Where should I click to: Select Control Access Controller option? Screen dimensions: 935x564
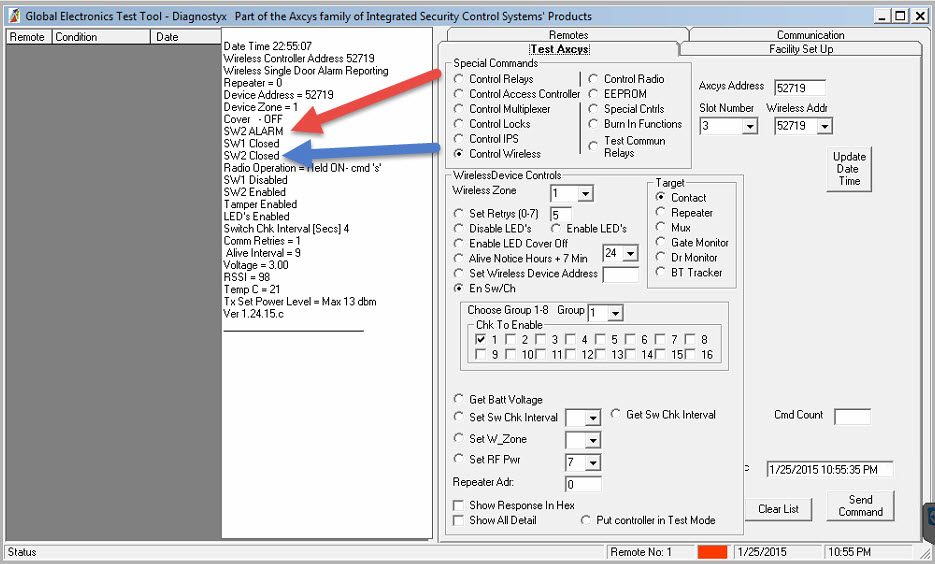459,94
